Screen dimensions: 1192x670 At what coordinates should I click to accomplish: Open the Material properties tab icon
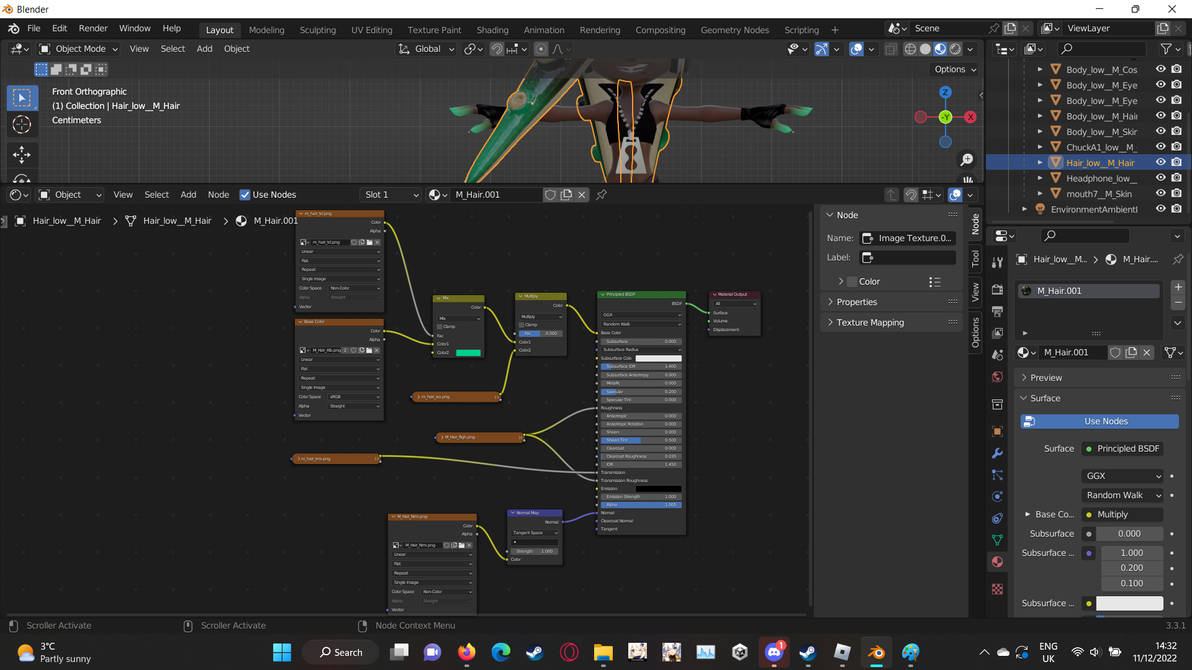point(997,562)
